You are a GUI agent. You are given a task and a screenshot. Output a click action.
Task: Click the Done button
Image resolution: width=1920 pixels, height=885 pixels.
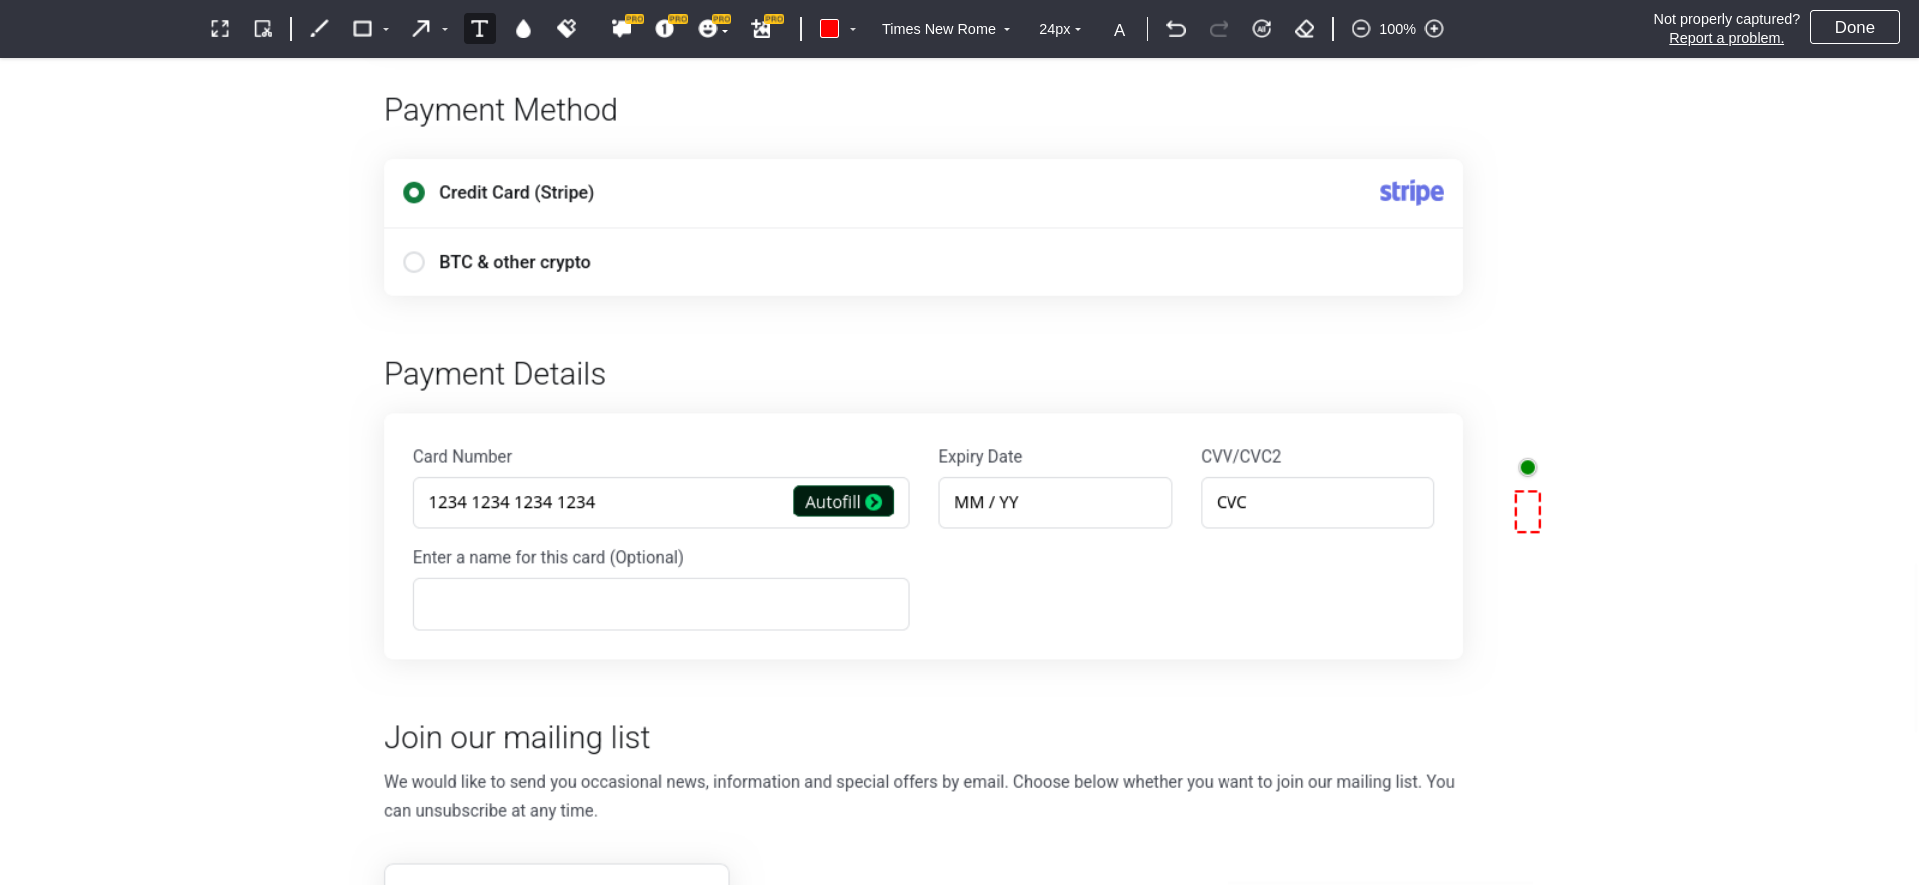pyautogui.click(x=1854, y=27)
